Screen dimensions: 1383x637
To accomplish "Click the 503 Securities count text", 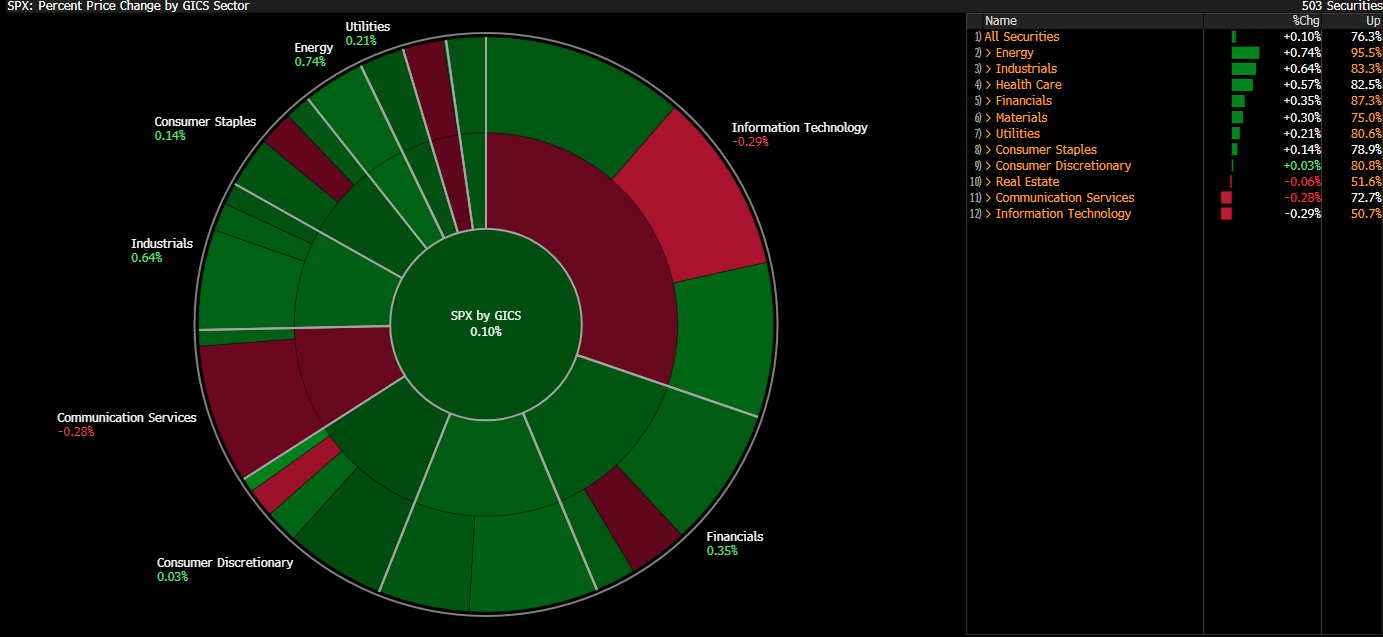I will 1342,6.
